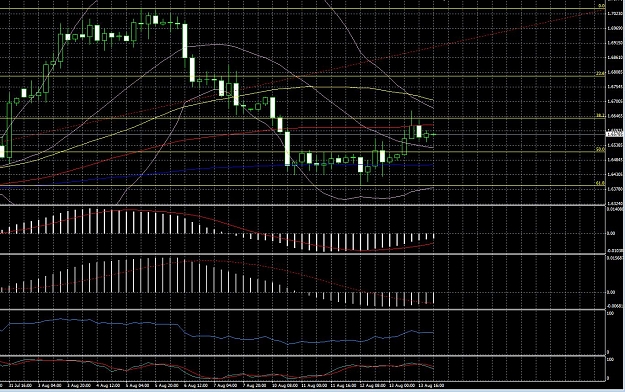The height and width of the screenshot is (392, 625).
Task: Click the '13 Aug 00:00' time axis label
Action: tap(402, 386)
